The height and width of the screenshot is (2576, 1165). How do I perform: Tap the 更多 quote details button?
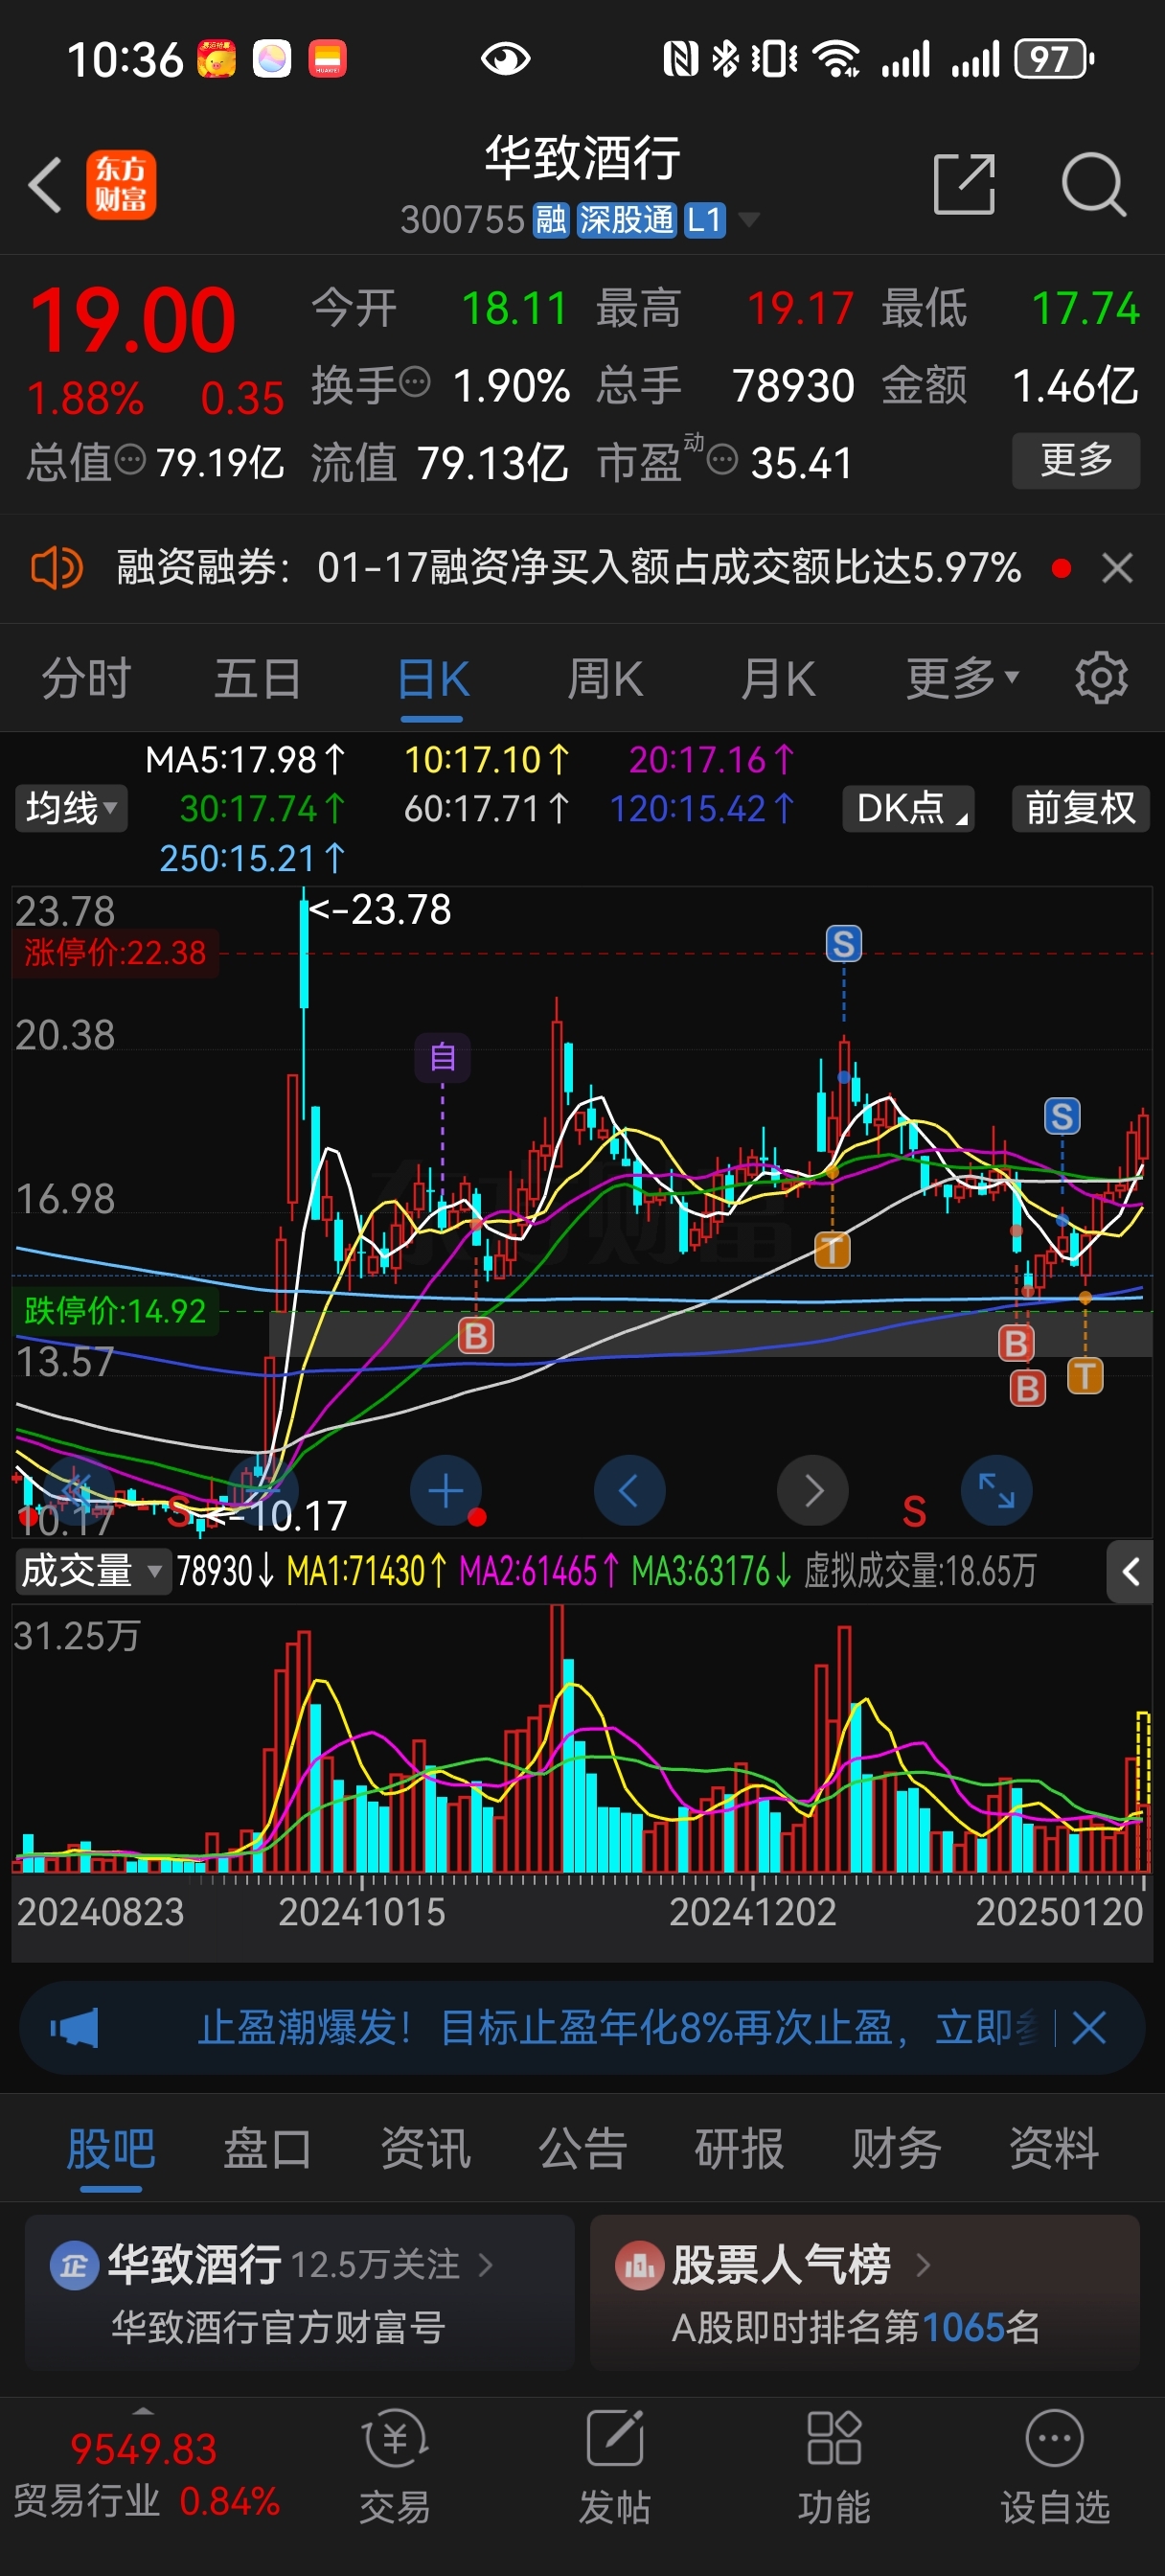point(1076,460)
